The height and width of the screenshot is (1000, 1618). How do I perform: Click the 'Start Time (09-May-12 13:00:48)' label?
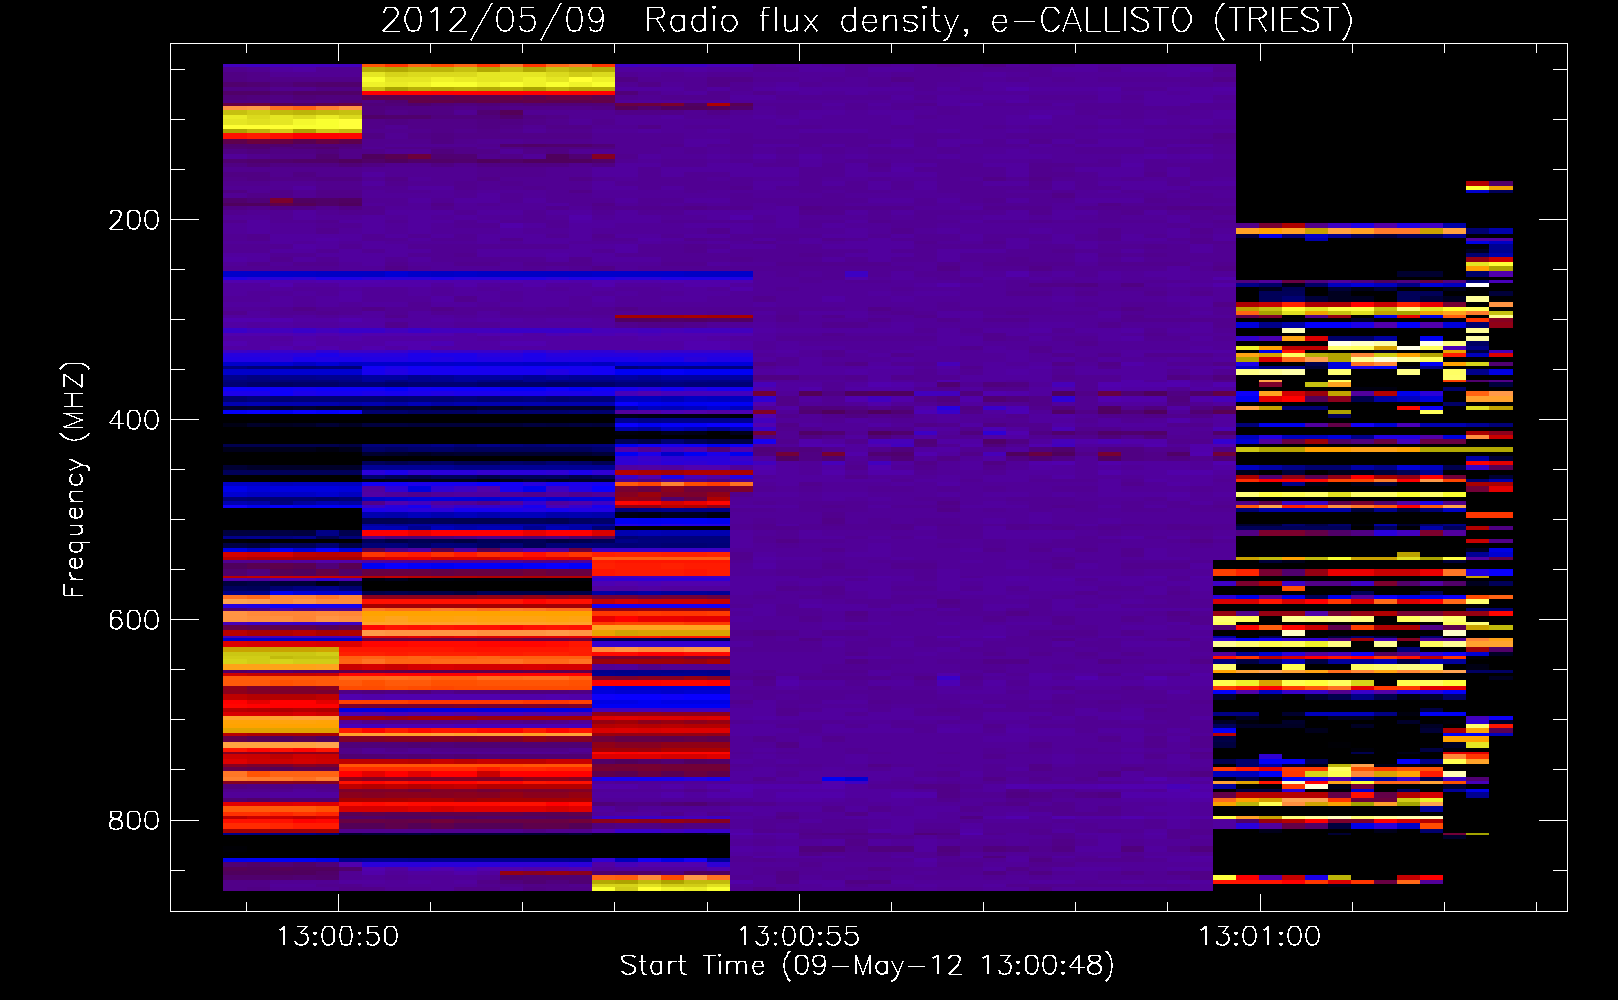click(x=867, y=966)
